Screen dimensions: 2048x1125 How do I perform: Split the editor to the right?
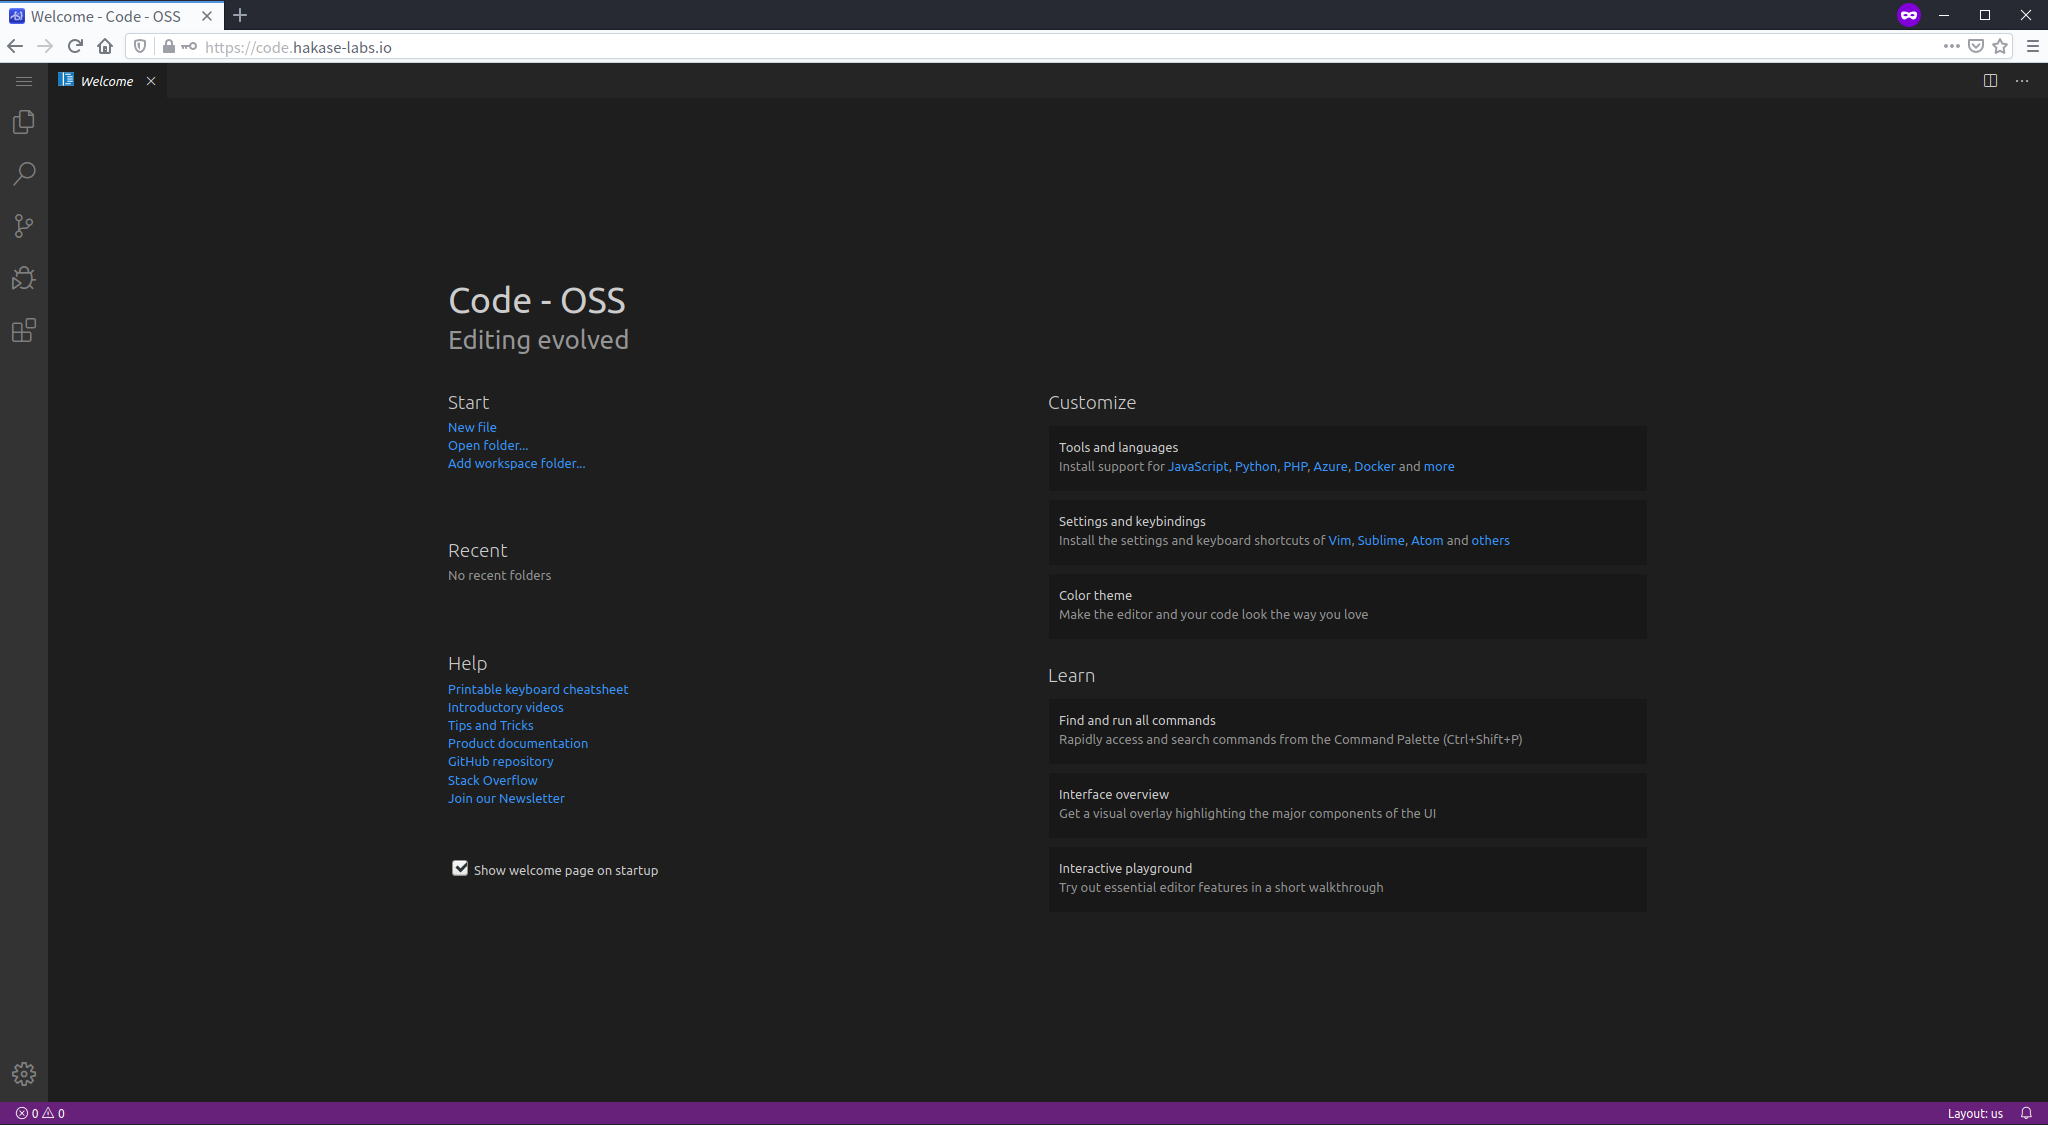click(1990, 81)
